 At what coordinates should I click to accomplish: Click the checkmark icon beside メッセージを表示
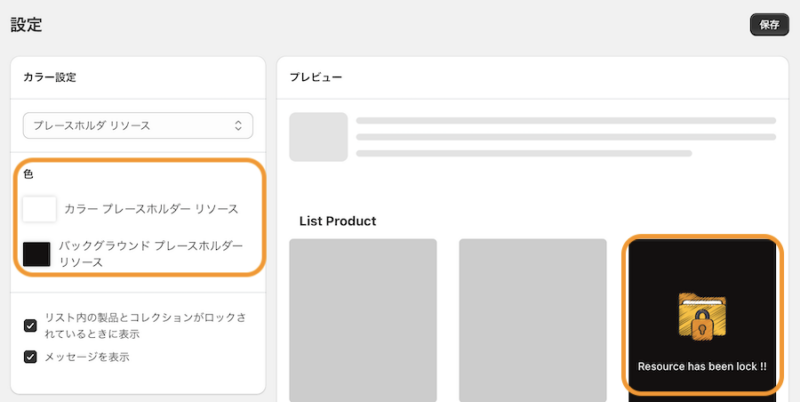point(31,357)
